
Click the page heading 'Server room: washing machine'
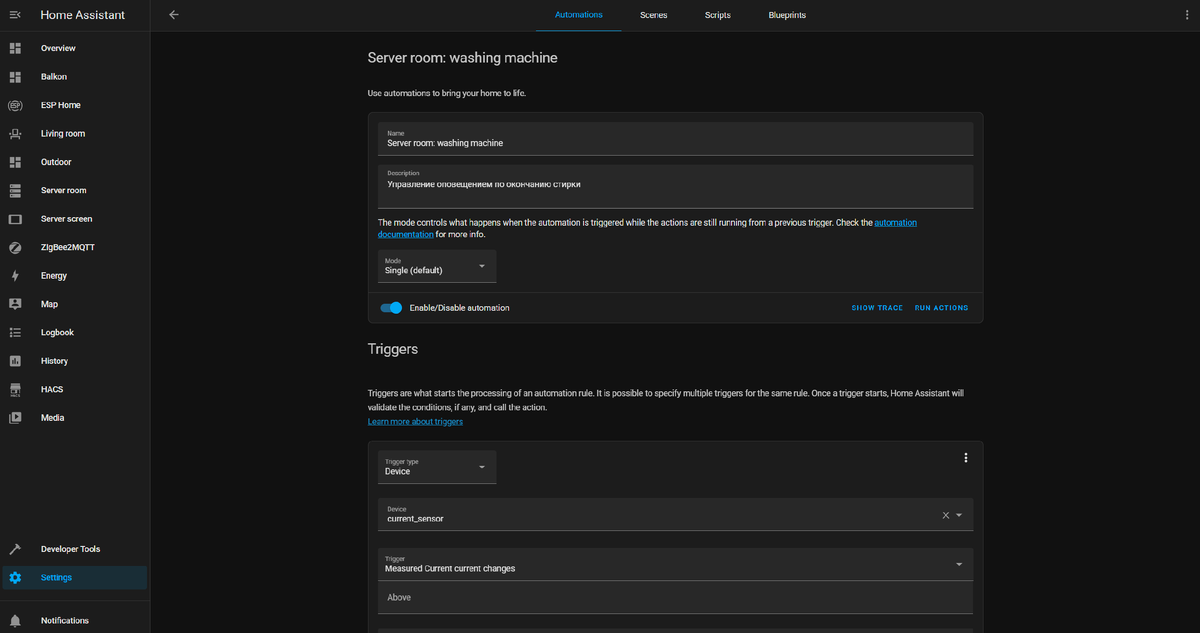tap(463, 58)
